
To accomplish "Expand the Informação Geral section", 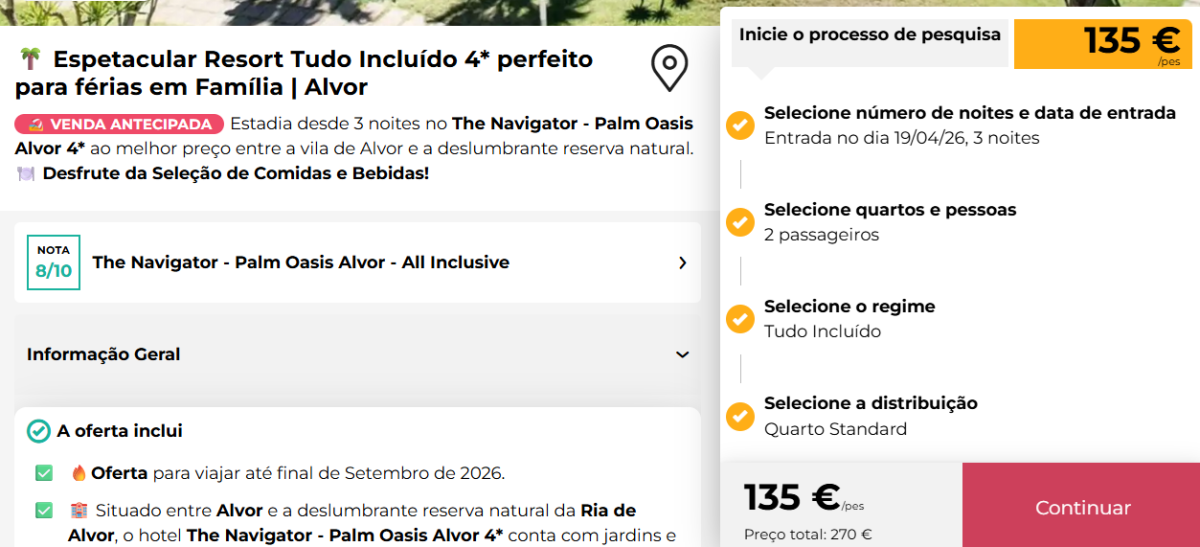I will [x=357, y=354].
